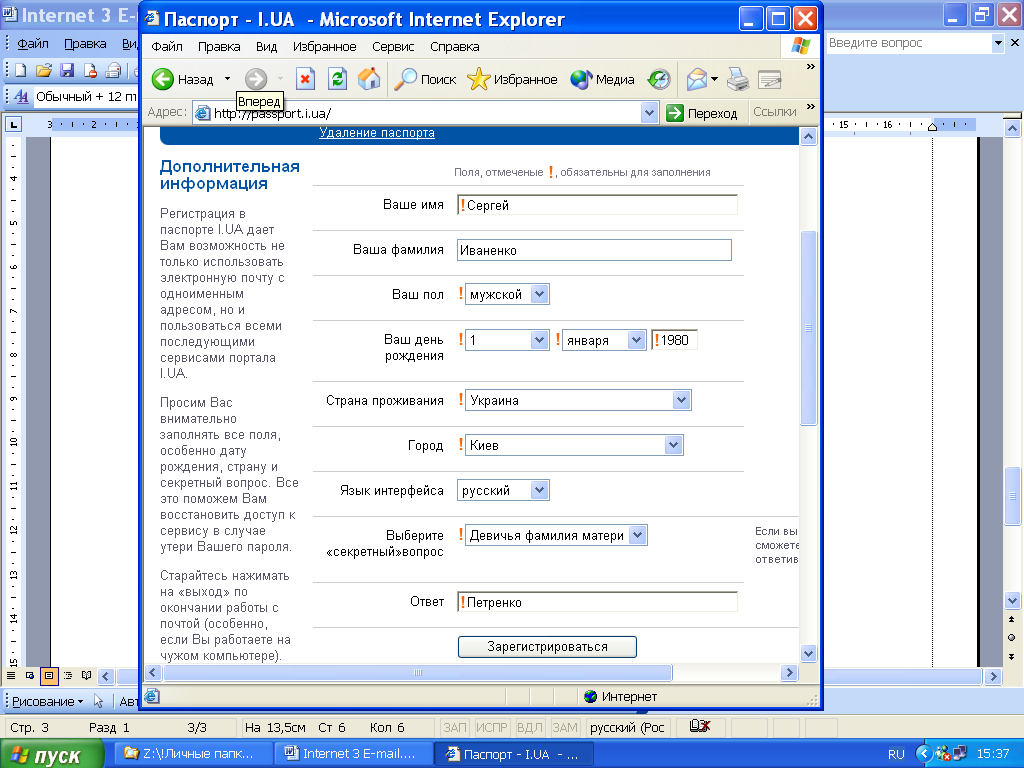
Task: Open the Справка menu
Action: [455, 46]
